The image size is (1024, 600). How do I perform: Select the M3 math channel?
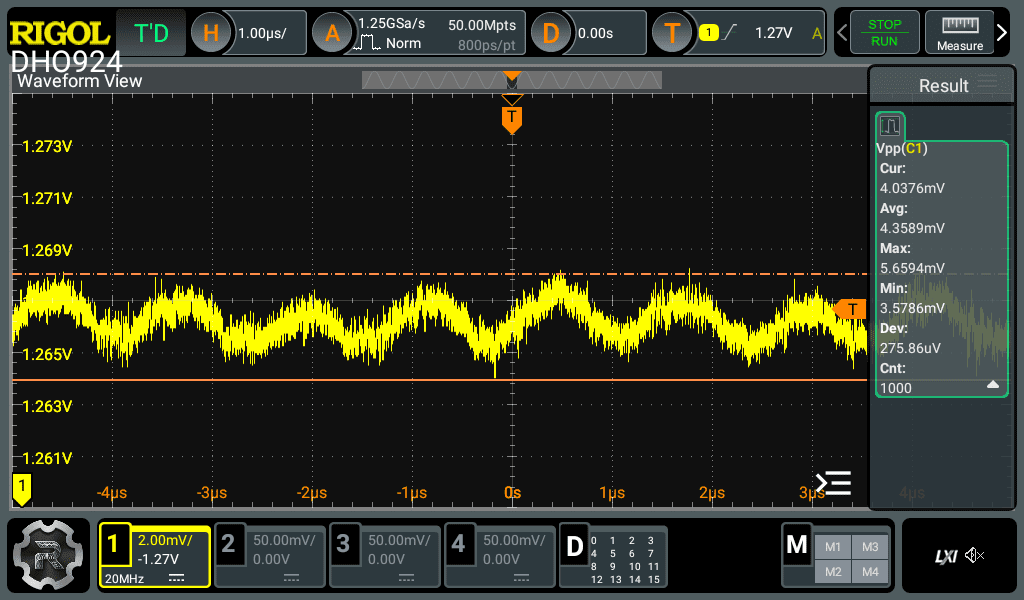pos(870,546)
